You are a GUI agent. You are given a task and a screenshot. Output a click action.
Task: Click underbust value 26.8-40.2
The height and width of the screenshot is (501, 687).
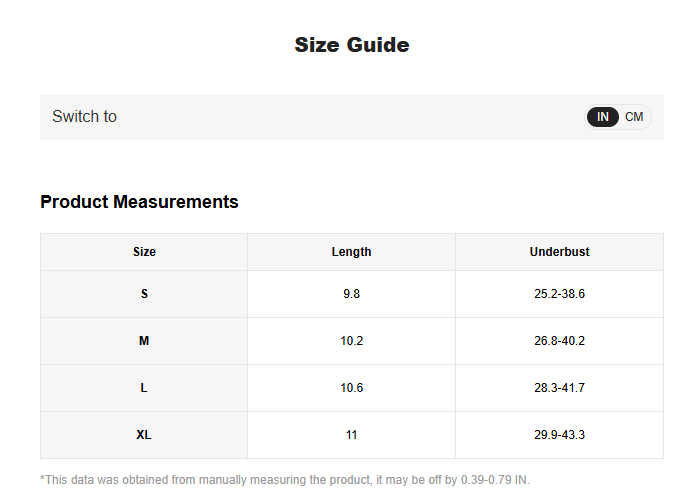tap(560, 341)
